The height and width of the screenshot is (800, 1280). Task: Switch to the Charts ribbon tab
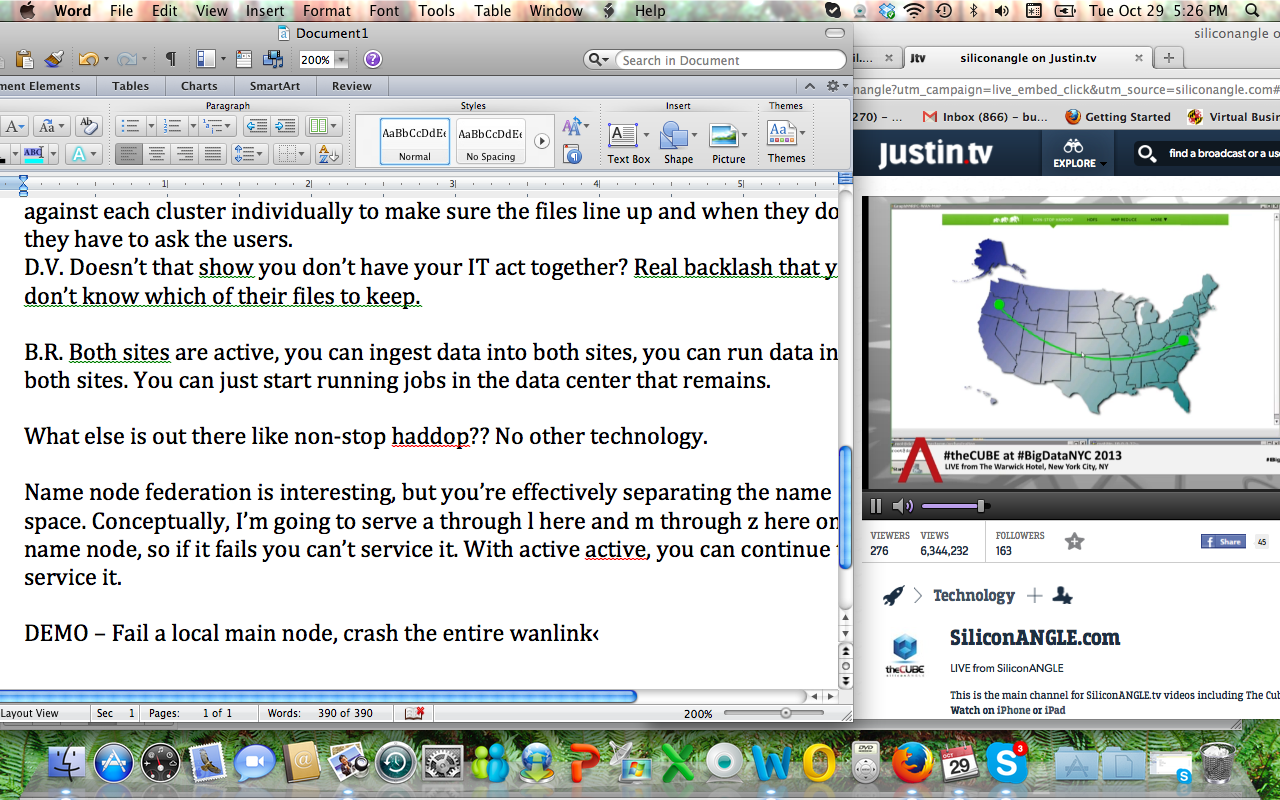[x=199, y=86]
